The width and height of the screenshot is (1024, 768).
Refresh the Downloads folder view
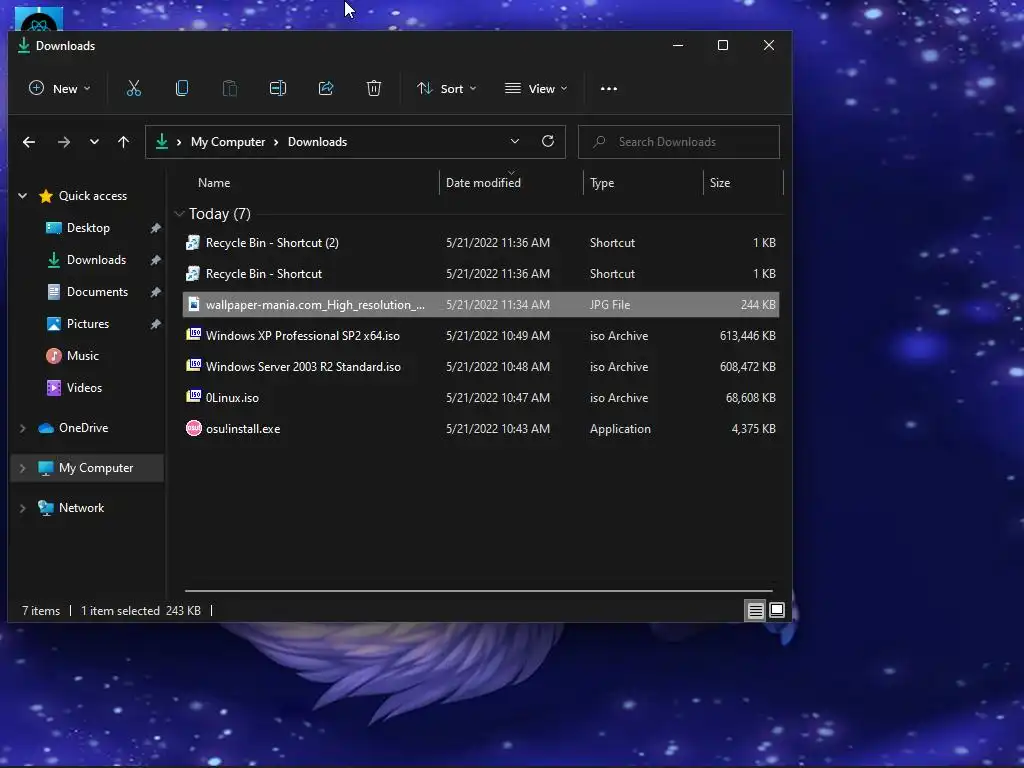pyautogui.click(x=548, y=141)
